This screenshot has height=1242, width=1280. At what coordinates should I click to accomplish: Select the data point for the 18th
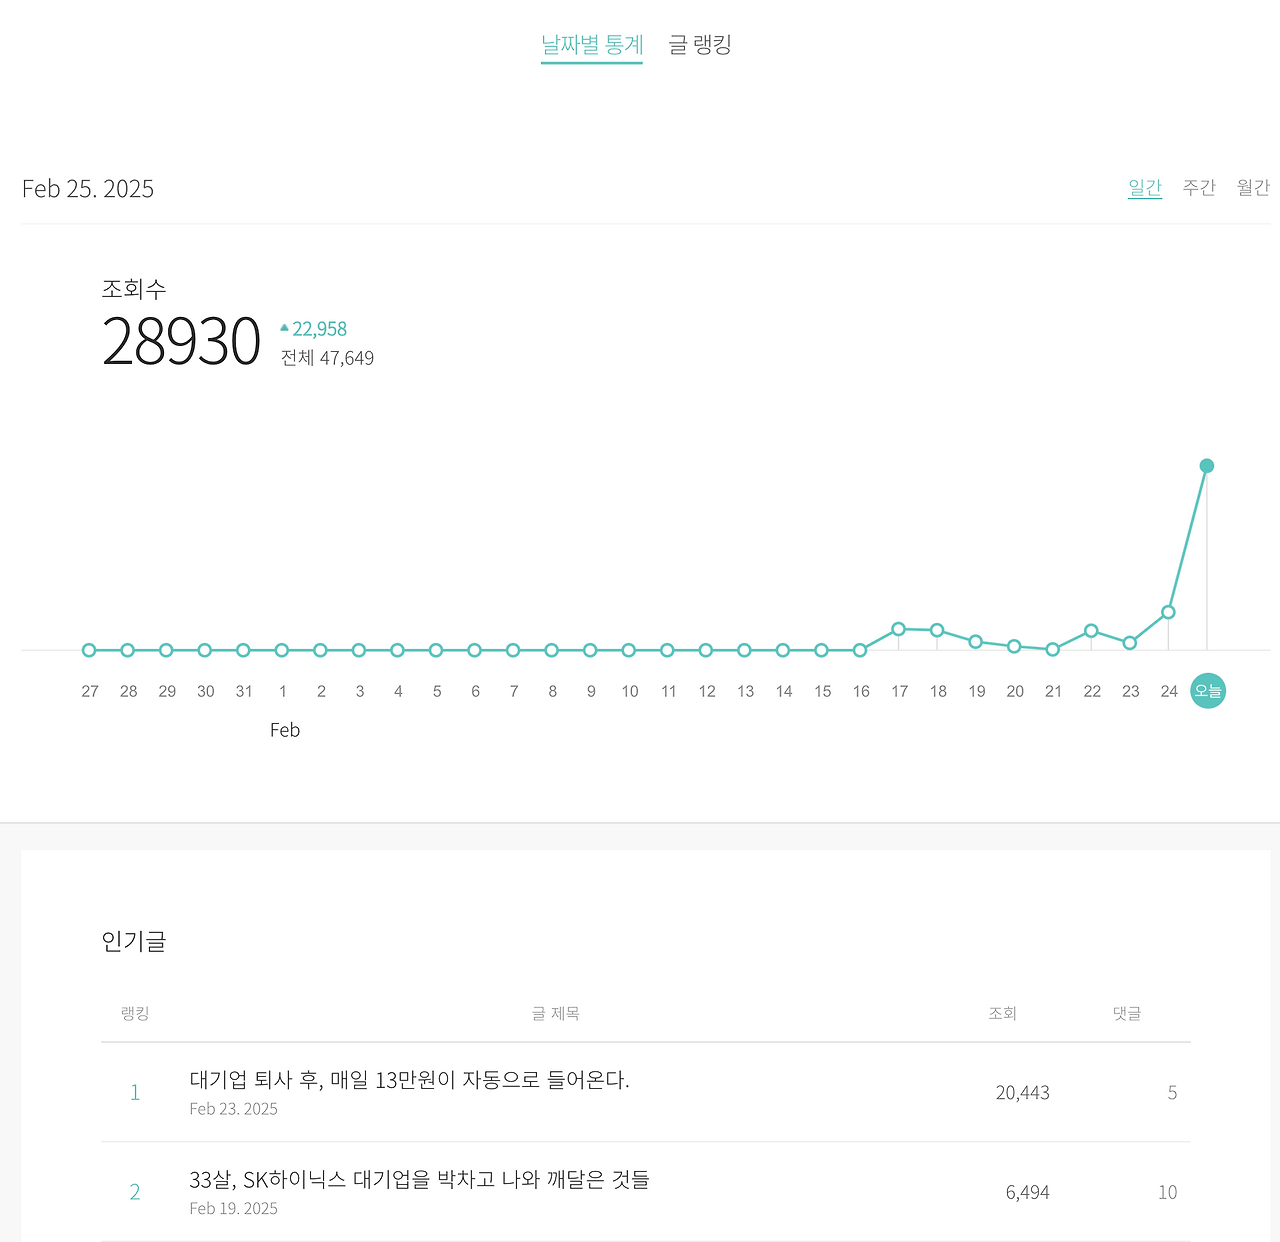click(x=937, y=630)
